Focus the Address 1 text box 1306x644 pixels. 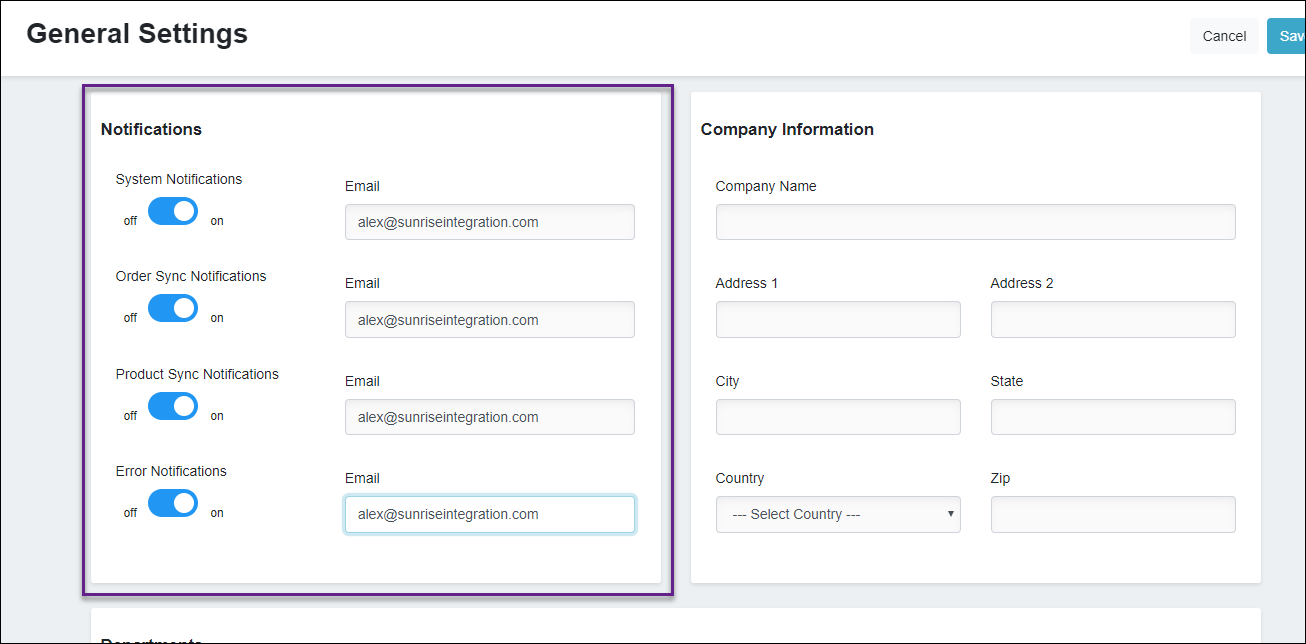tap(838, 320)
